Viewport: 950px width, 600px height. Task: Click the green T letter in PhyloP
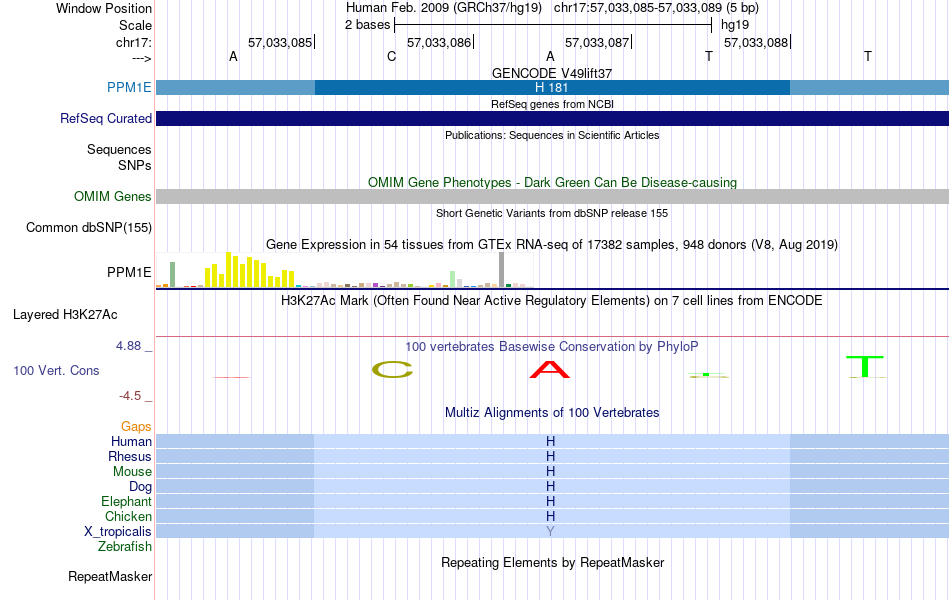865,367
